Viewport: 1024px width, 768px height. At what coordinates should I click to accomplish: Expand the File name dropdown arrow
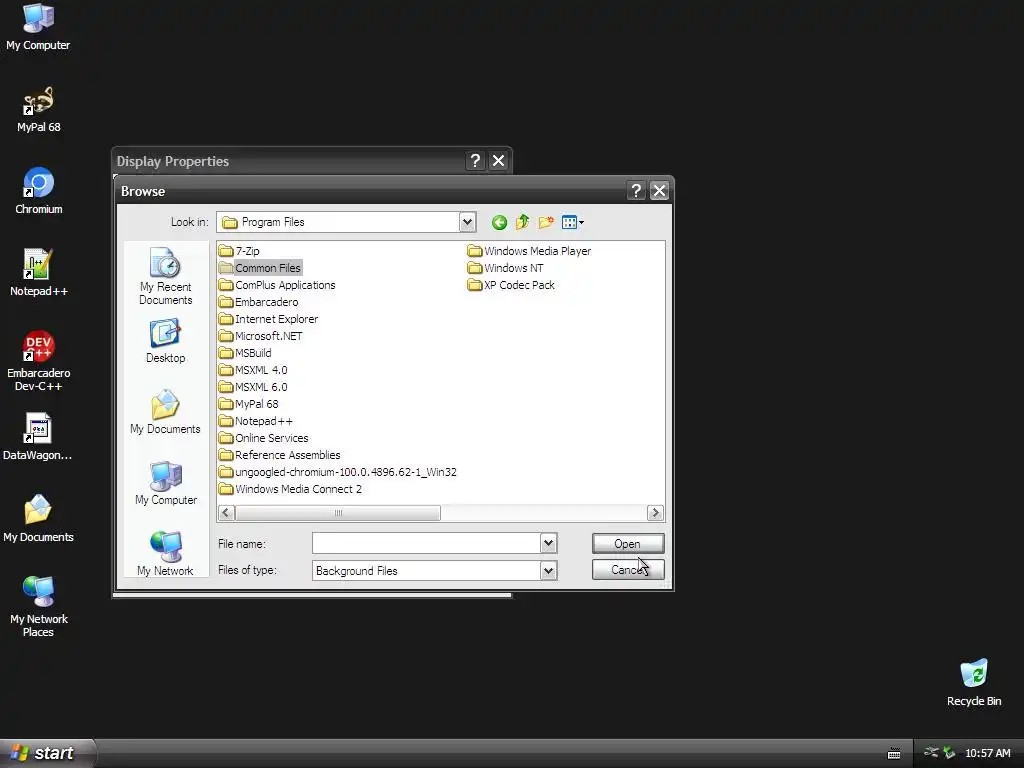(549, 543)
